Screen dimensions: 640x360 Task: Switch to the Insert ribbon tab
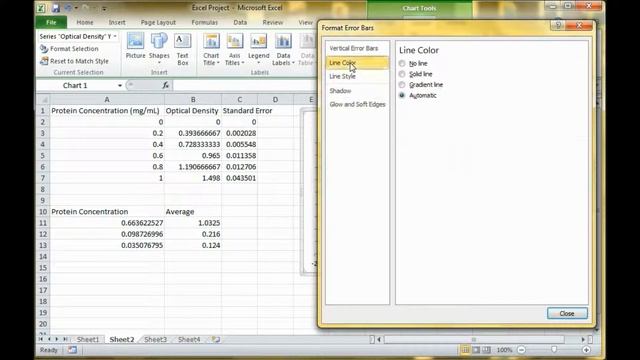(117, 22)
